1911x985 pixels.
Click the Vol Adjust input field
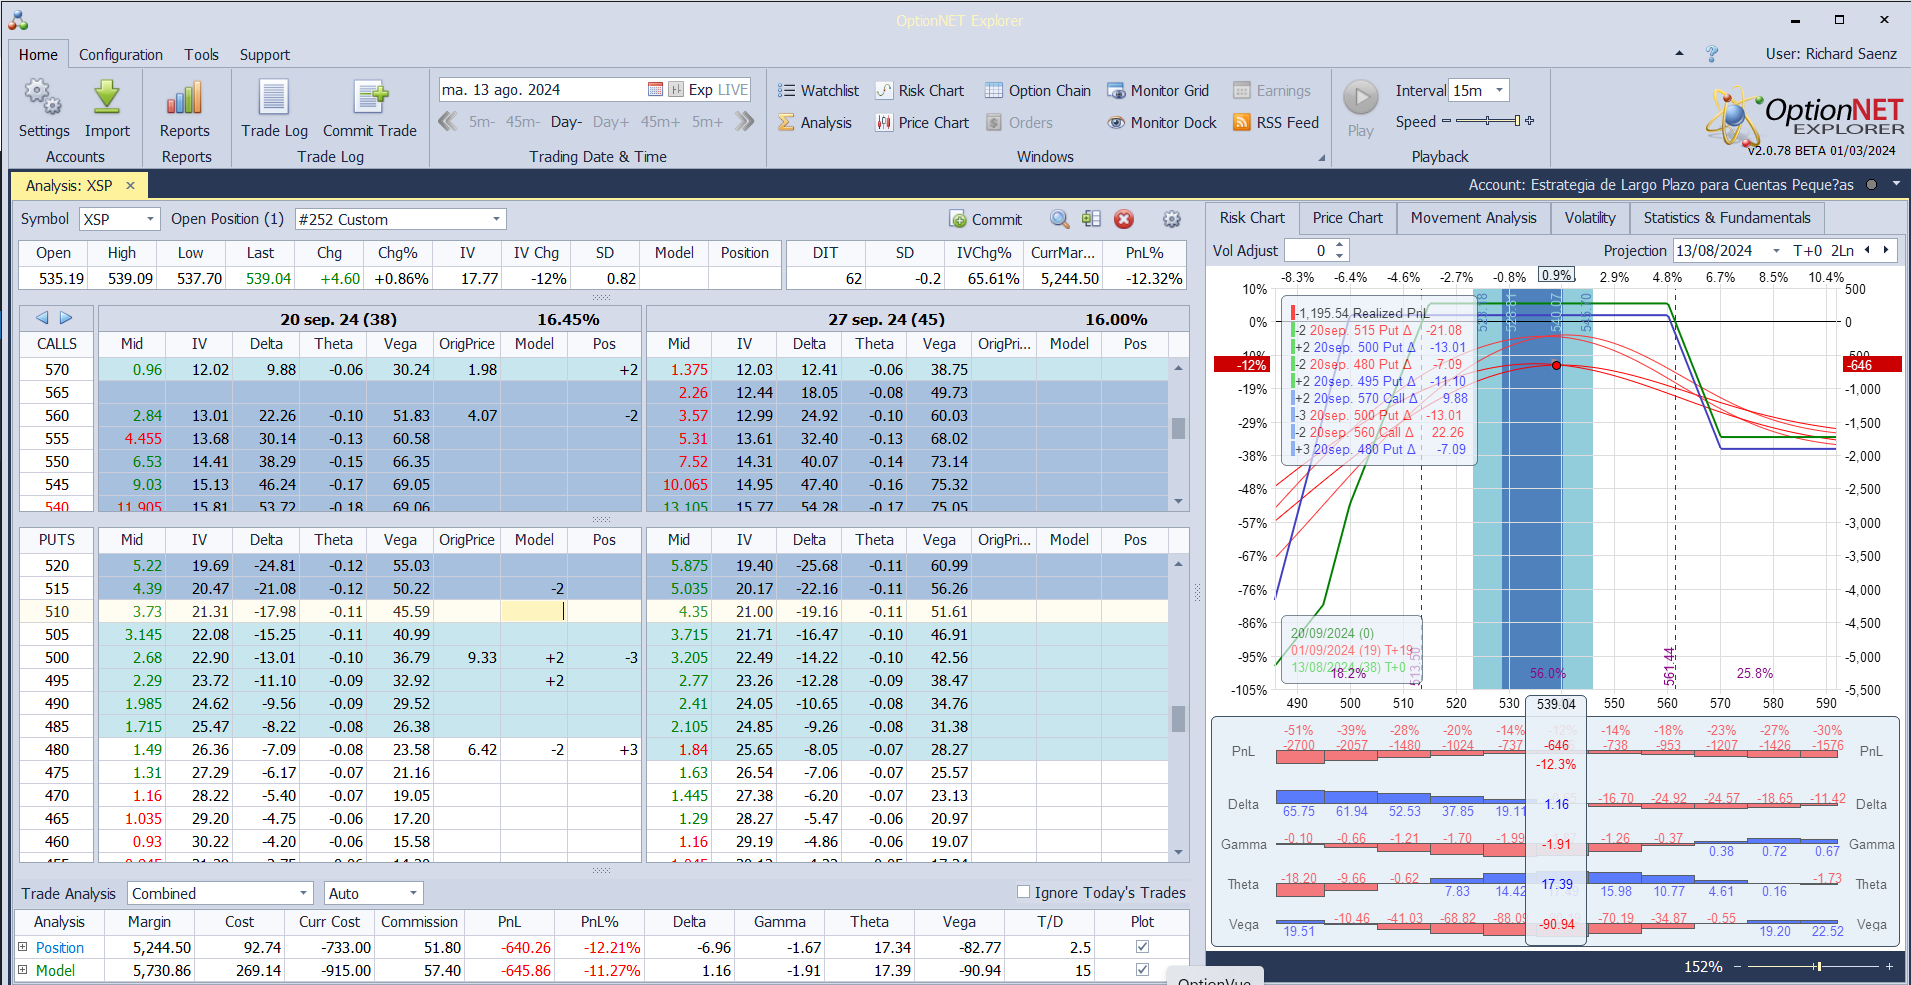pos(1309,251)
